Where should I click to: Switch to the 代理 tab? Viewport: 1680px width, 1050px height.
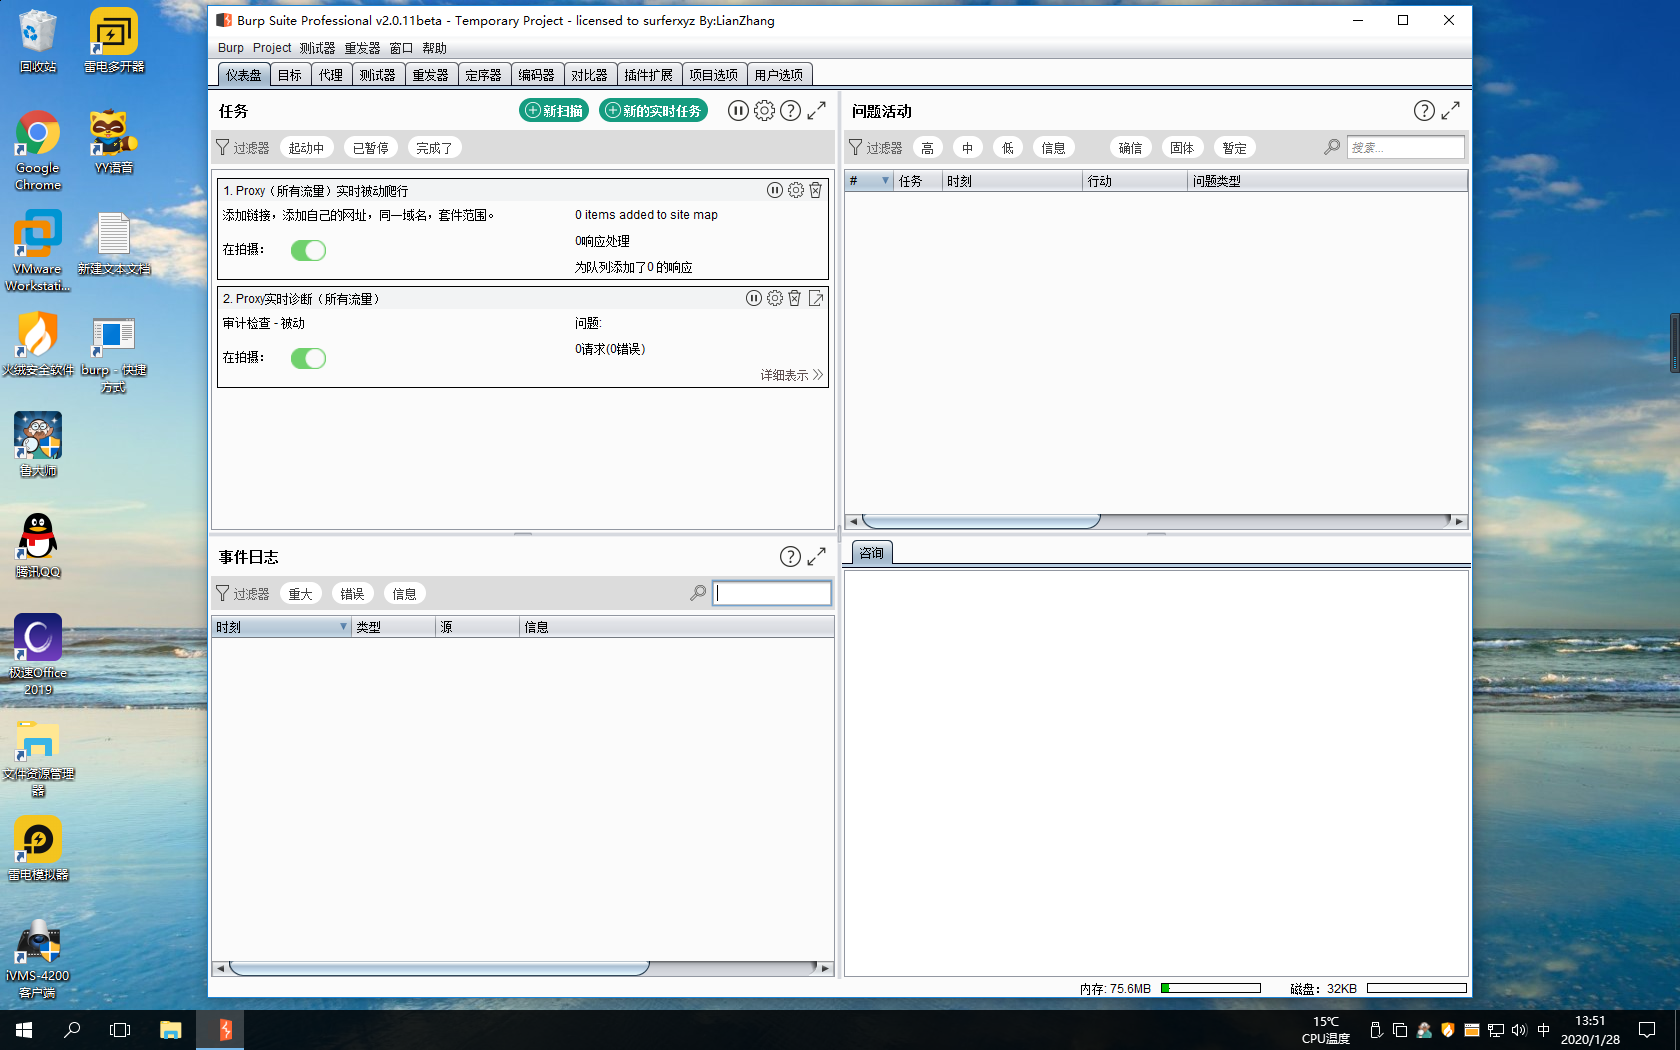[x=331, y=75]
